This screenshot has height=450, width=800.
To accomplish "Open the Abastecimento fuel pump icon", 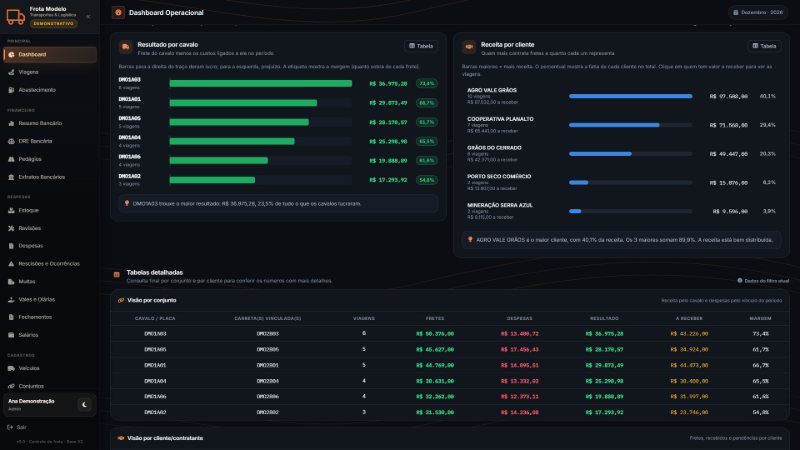I will click(11, 90).
